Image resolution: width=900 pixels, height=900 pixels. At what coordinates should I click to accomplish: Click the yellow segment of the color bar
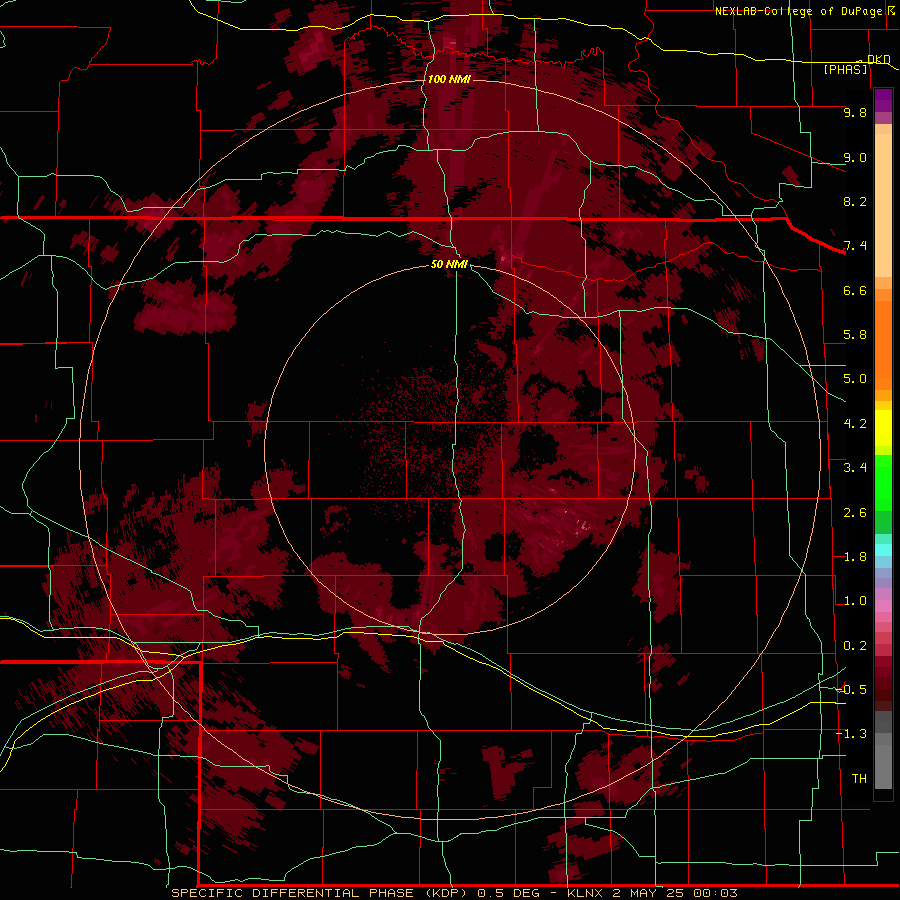click(883, 428)
